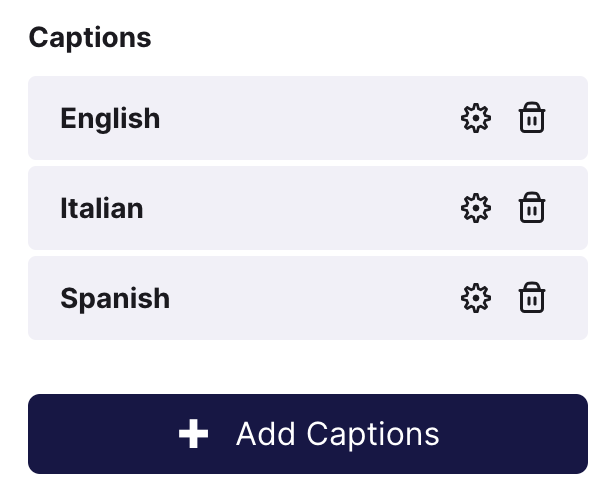Select the English caption row
The height and width of the screenshot is (490, 614).
[x=308, y=118]
